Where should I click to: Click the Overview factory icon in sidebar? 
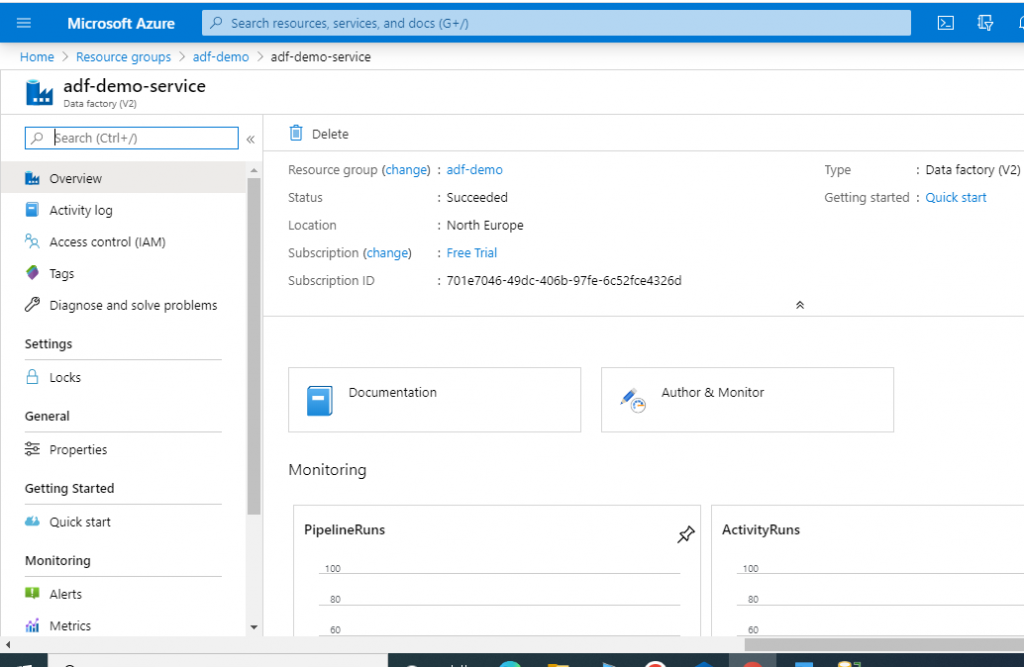[32, 178]
